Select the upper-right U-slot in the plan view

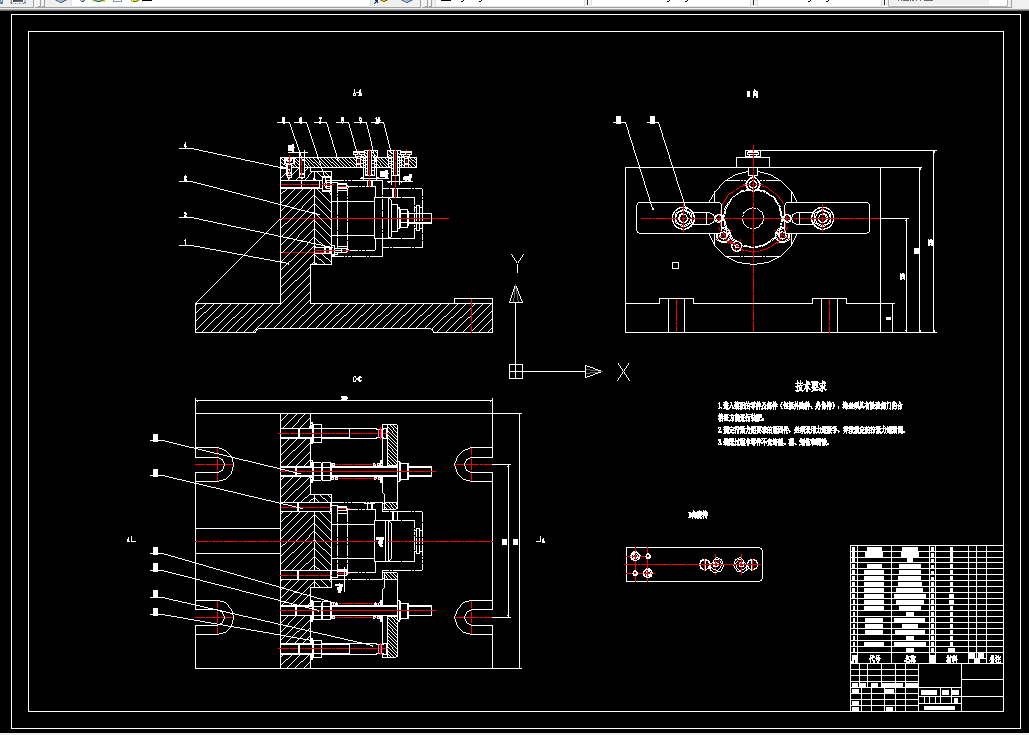click(x=474, y=465)
